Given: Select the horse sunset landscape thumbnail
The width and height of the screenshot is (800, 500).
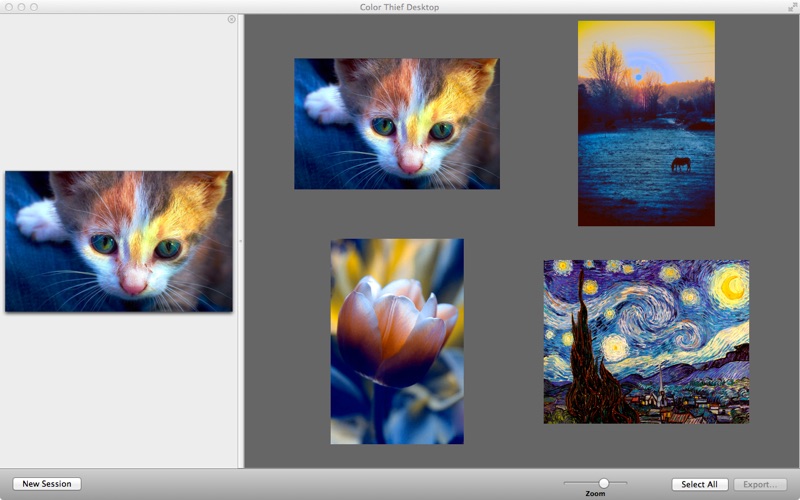Looking at the screenshot, I should point(646,123).
